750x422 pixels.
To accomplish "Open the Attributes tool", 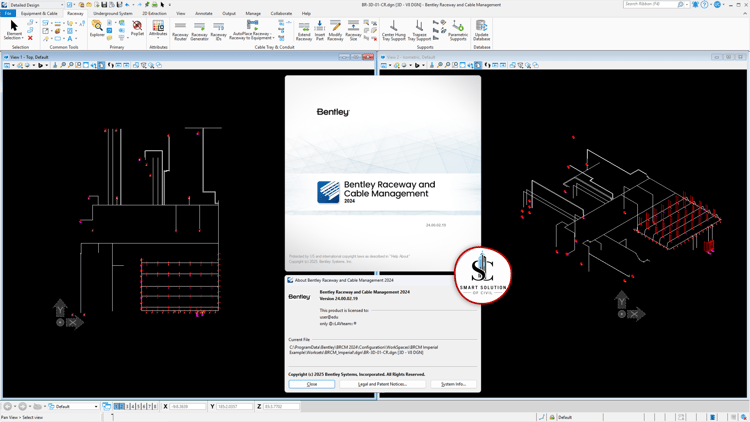I will [x=158, y=29].
